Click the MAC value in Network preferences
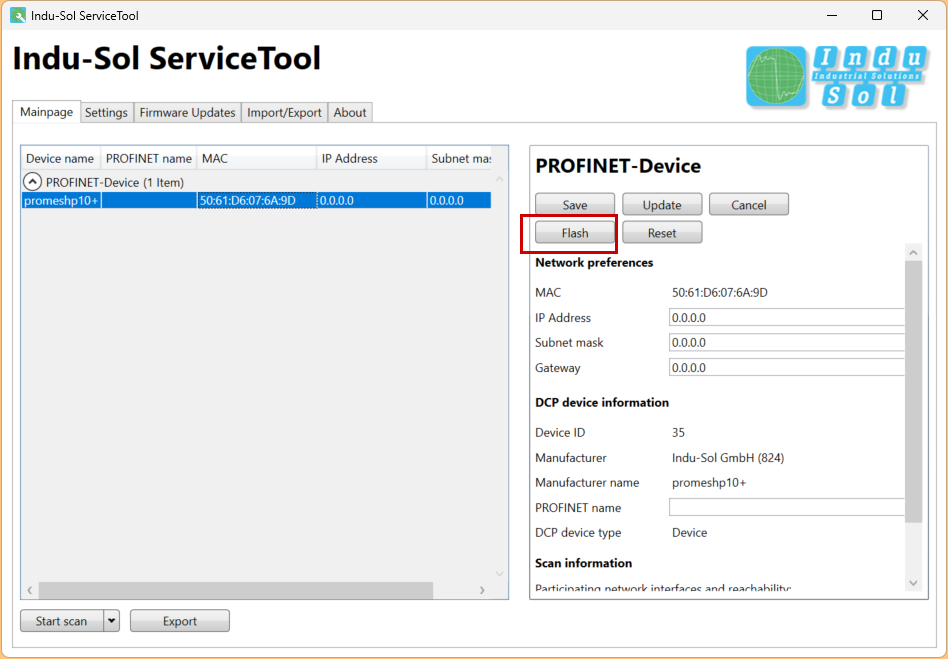Screen dimensions: 948x659 click(x=719, y=293)
